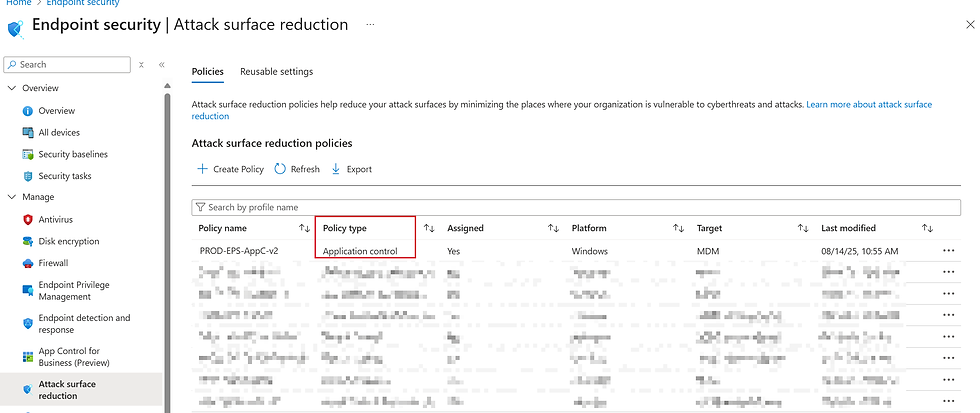Click Yes in Assigned column
The image size is (980, 413).
pos(454,251)
